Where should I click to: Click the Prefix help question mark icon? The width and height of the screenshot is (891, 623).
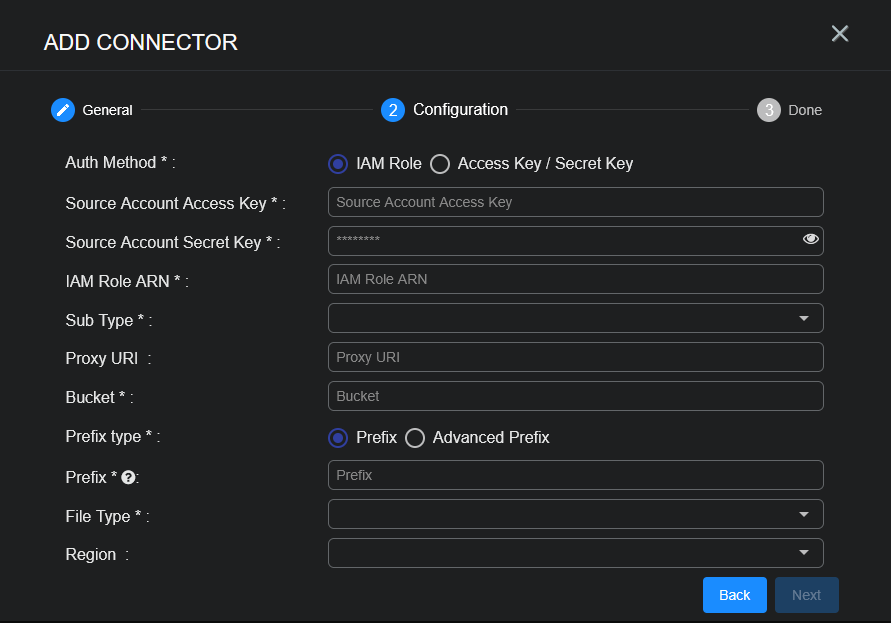(x=128, y=478)
